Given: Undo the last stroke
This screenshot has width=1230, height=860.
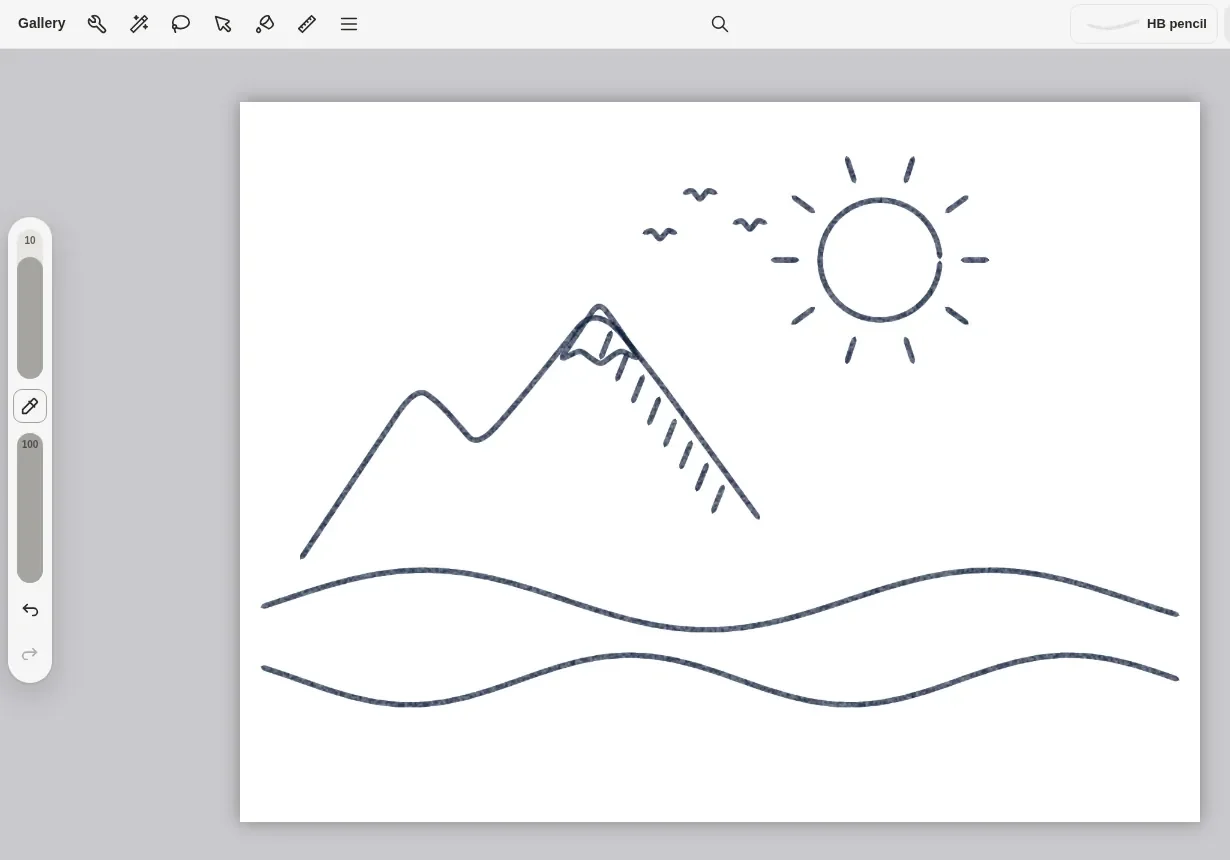Looking at the screenshot, I should click(30, 610).
